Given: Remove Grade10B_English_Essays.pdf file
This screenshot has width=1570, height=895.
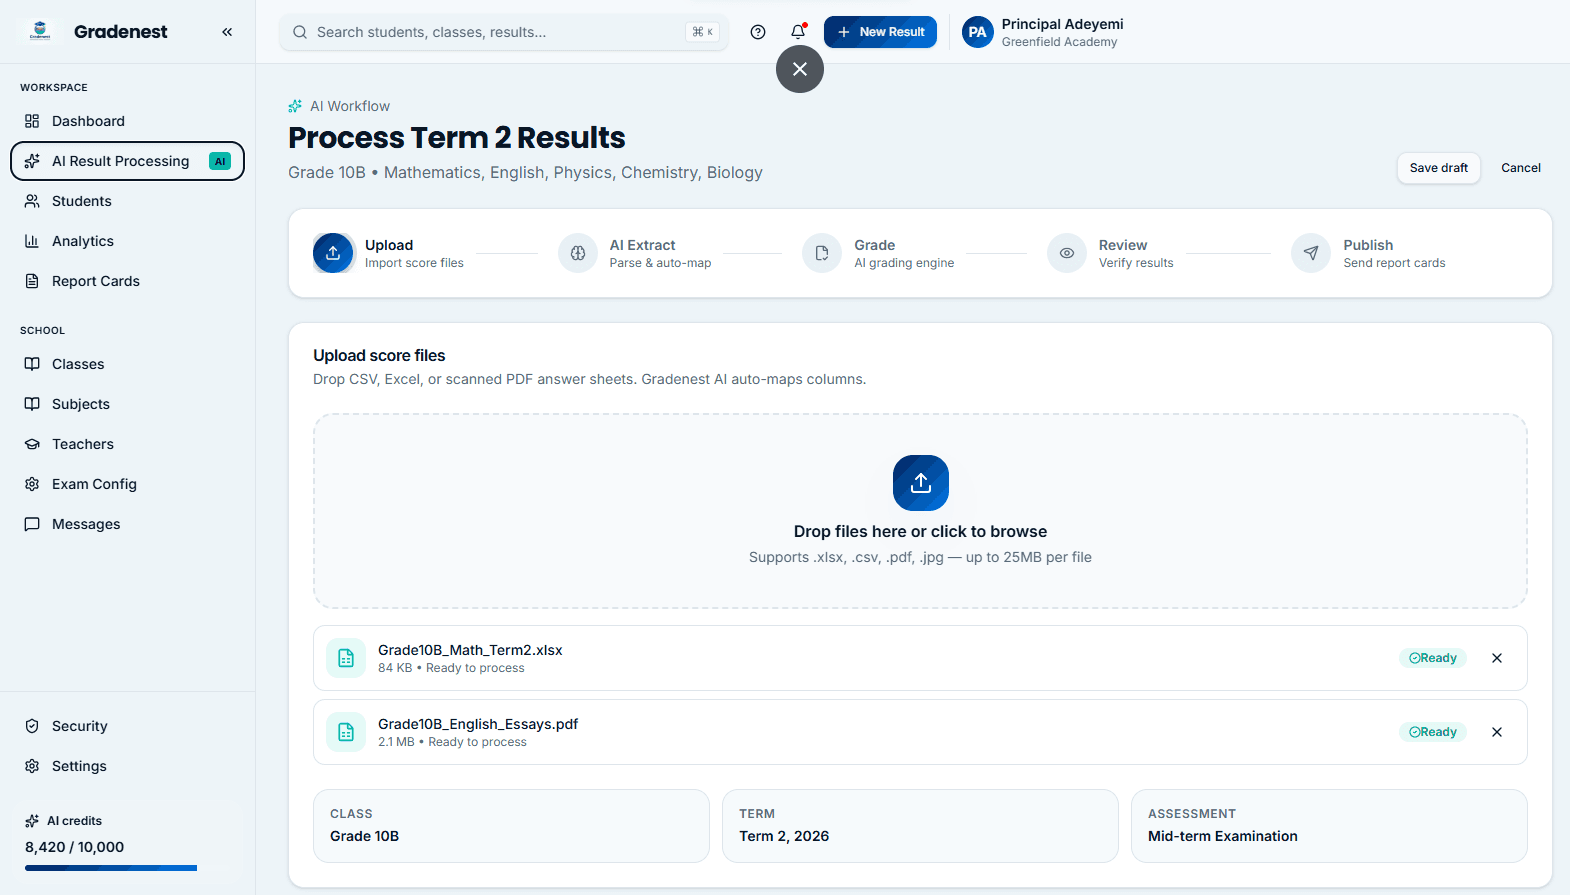Looking at the screenshot, I should (1497, 732).
